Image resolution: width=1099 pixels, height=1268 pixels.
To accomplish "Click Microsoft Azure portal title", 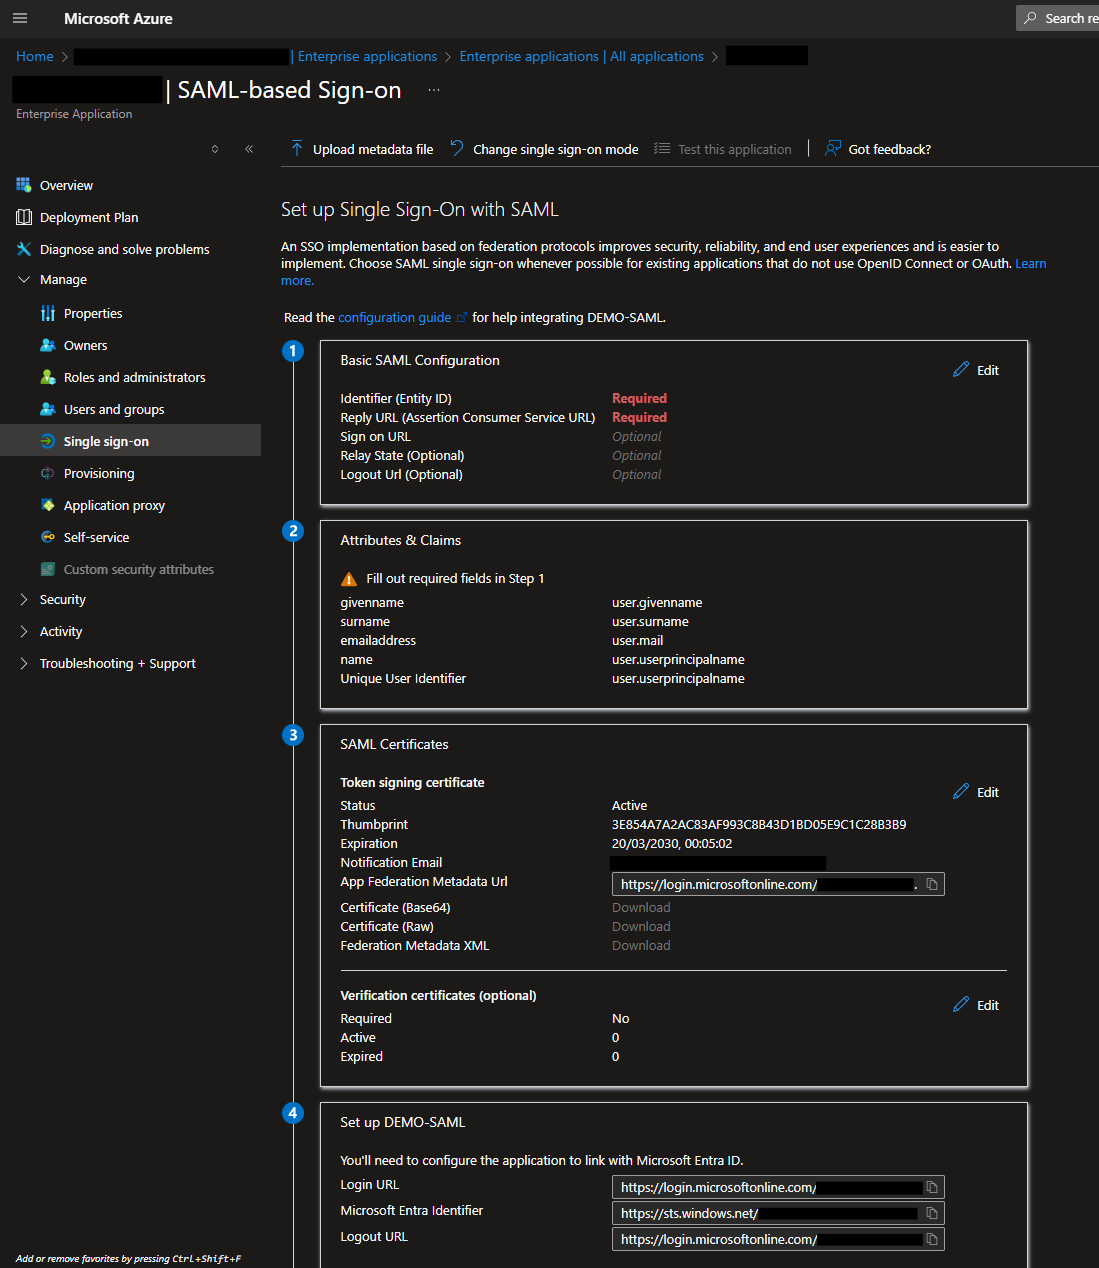I will coord(118,18).
